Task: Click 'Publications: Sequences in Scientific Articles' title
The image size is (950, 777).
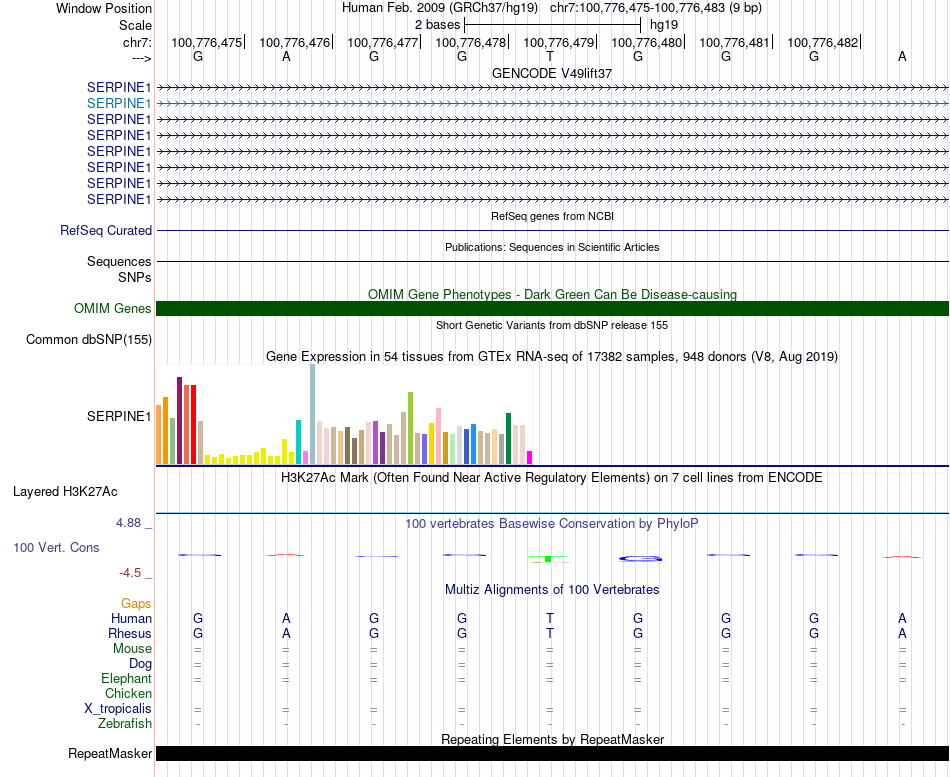Action: click(552, 247)
